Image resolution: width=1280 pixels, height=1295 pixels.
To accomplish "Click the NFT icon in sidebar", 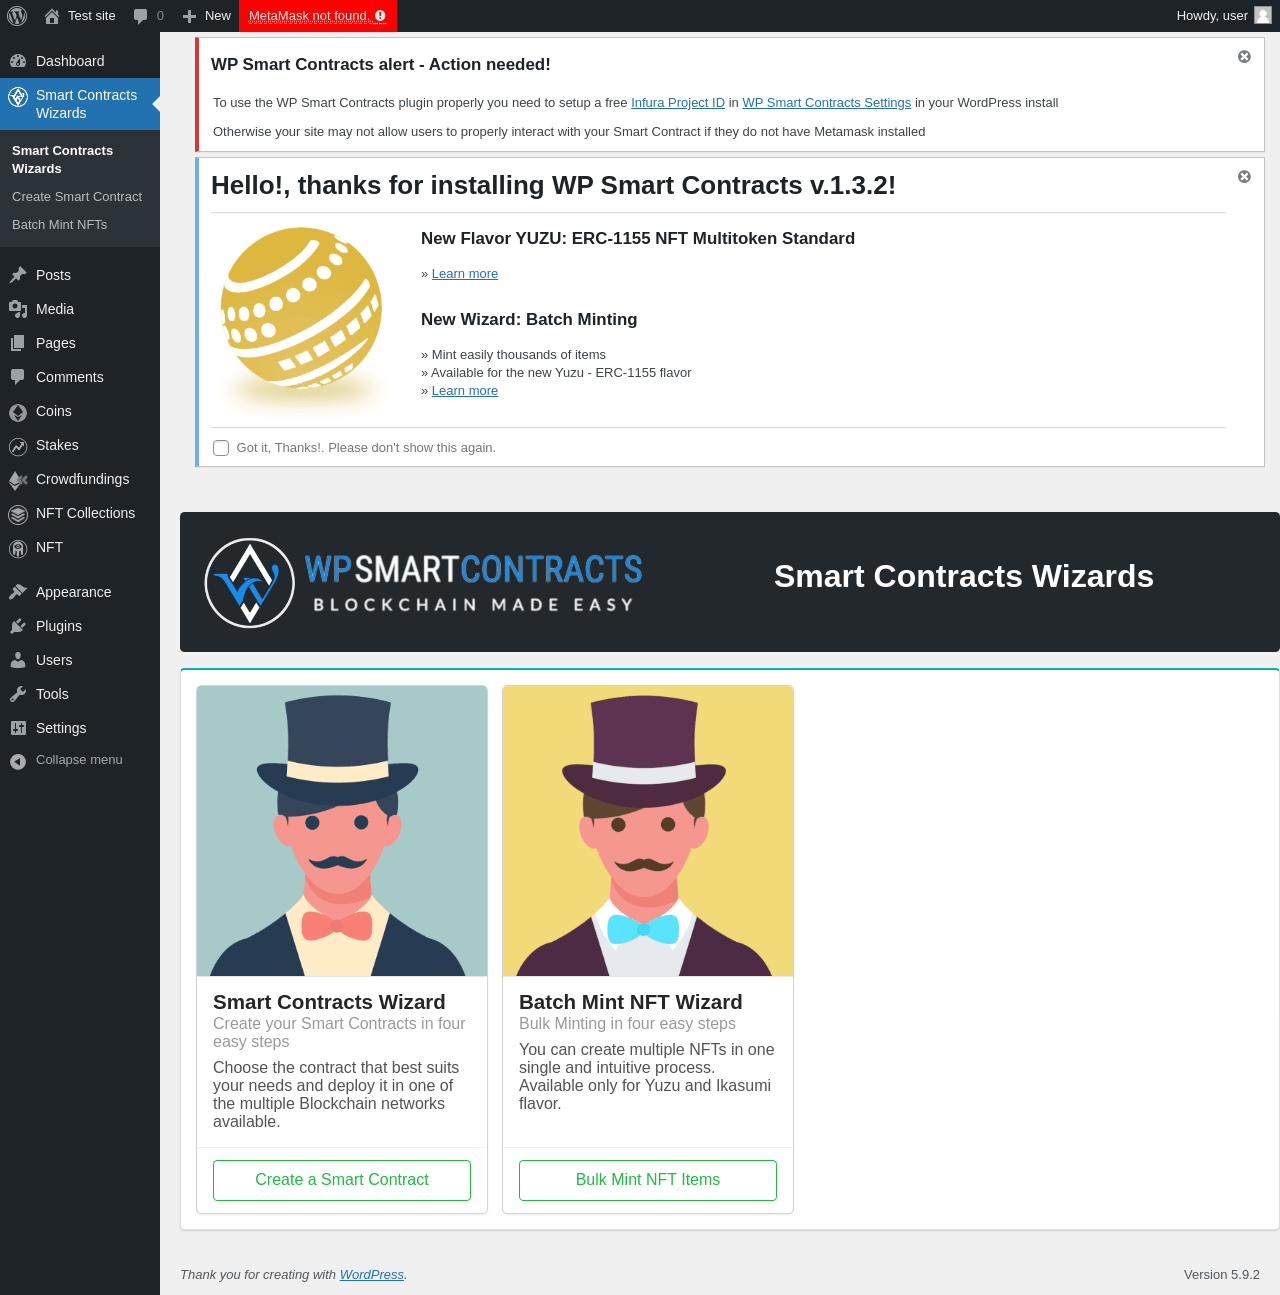I will pyautogui.click(x=18, y=548).
